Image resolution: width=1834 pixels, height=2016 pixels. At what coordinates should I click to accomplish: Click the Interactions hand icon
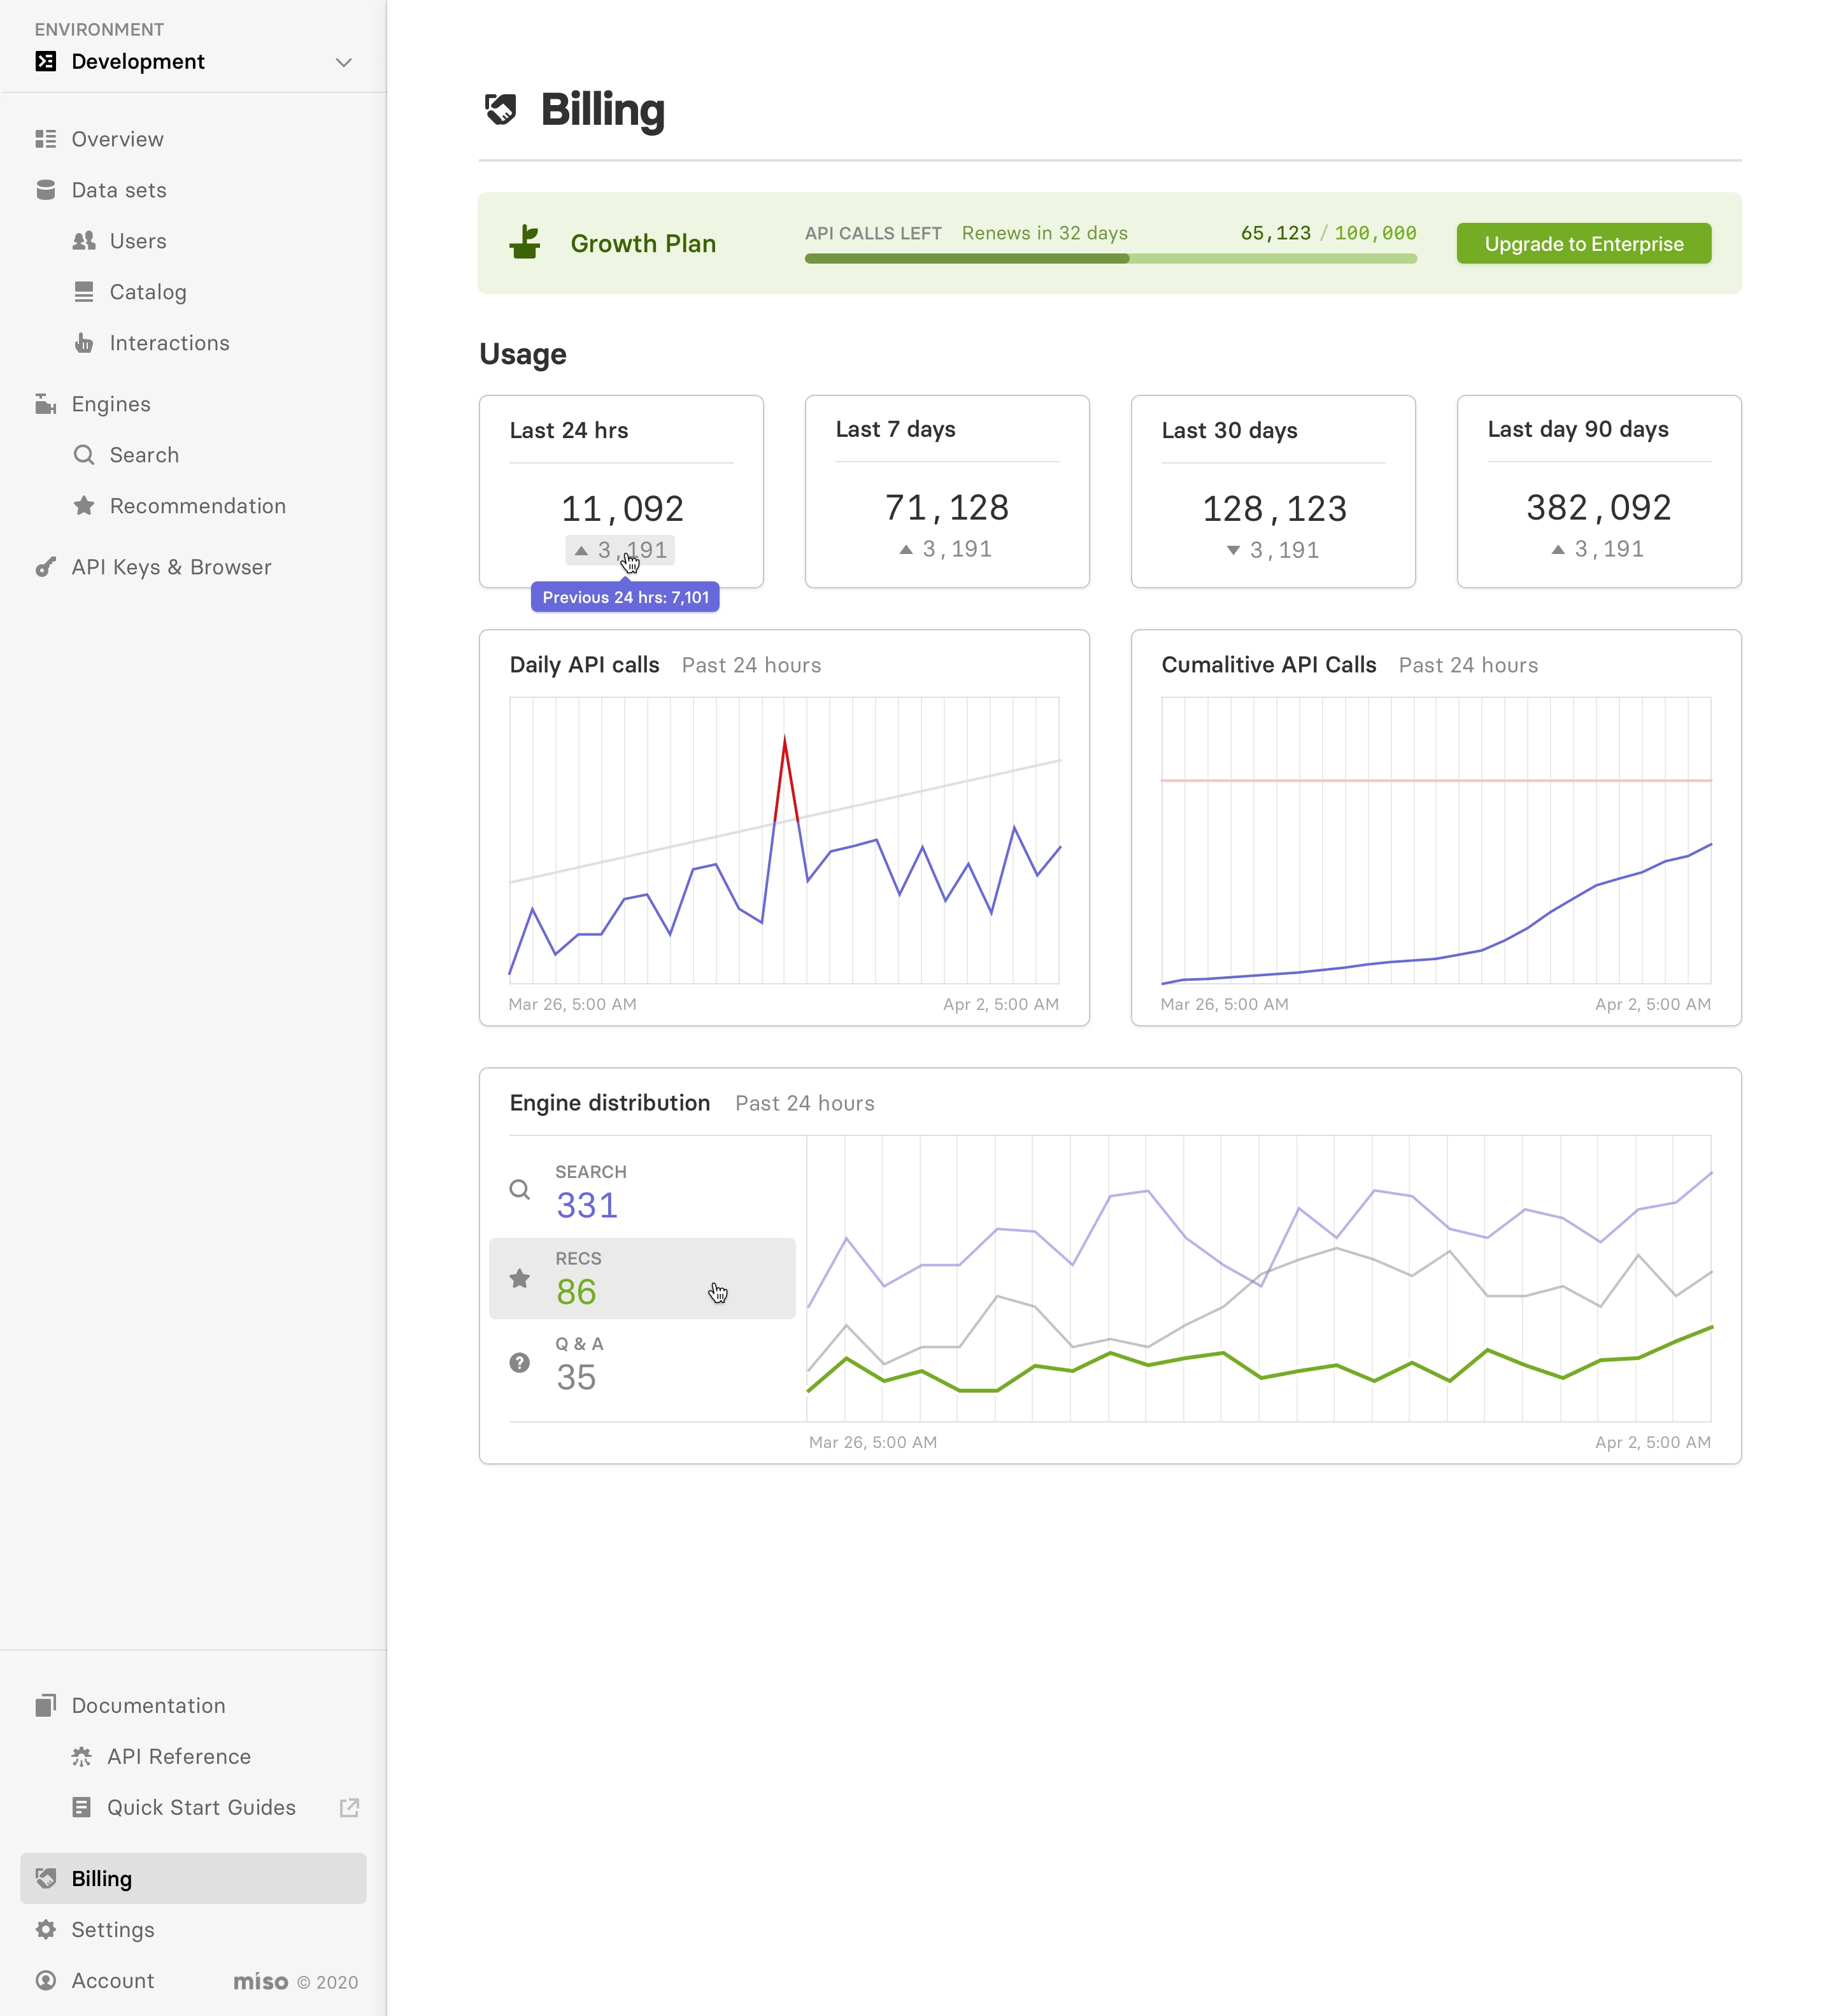tap(84, 343)
